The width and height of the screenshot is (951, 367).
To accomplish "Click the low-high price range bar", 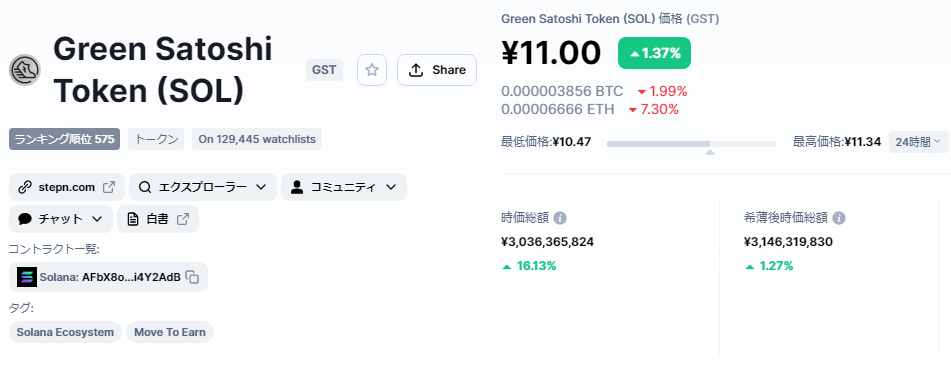I will pyautogui.click(x=691, y=144).
